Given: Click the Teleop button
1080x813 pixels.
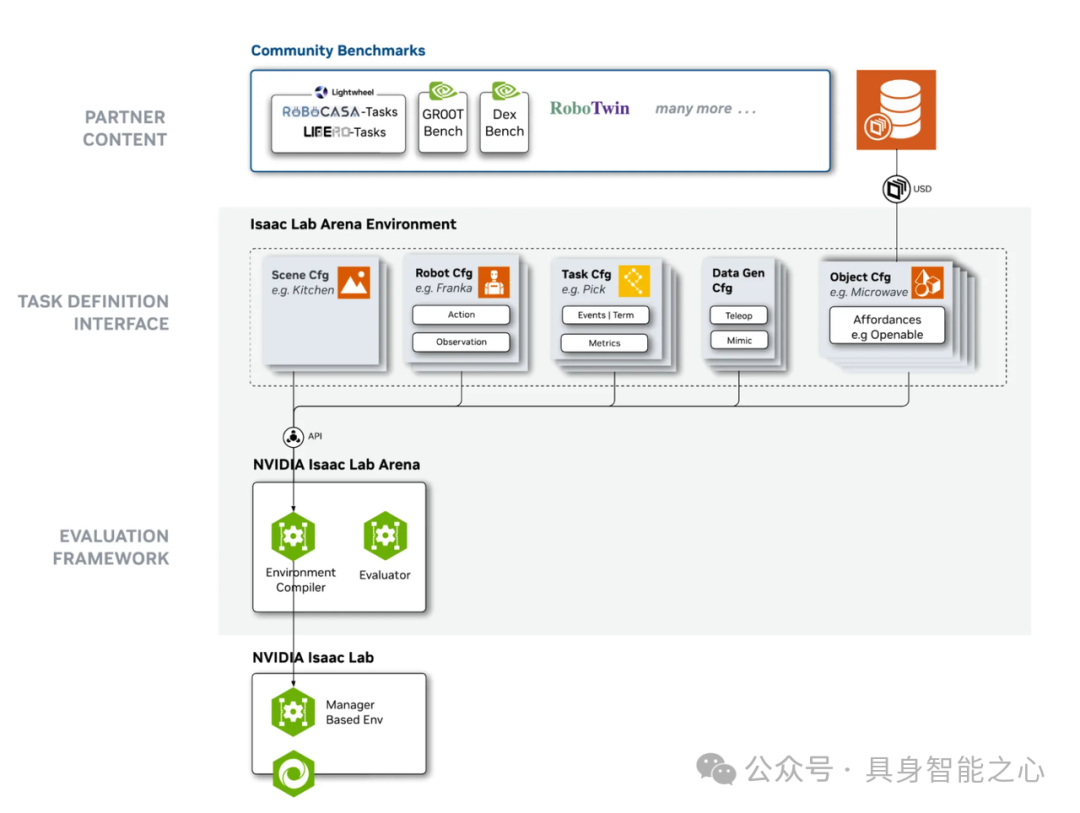Looking at the screenshot, I should [x=739, y=315].
